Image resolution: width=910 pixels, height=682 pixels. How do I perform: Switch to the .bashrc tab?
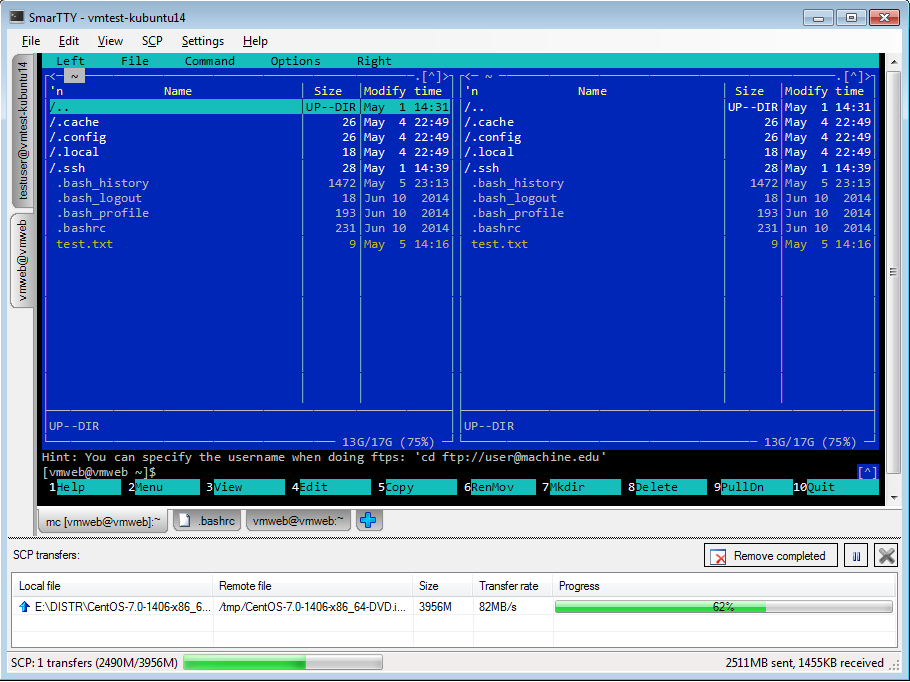pyautogui.click(x=208, y=521)
